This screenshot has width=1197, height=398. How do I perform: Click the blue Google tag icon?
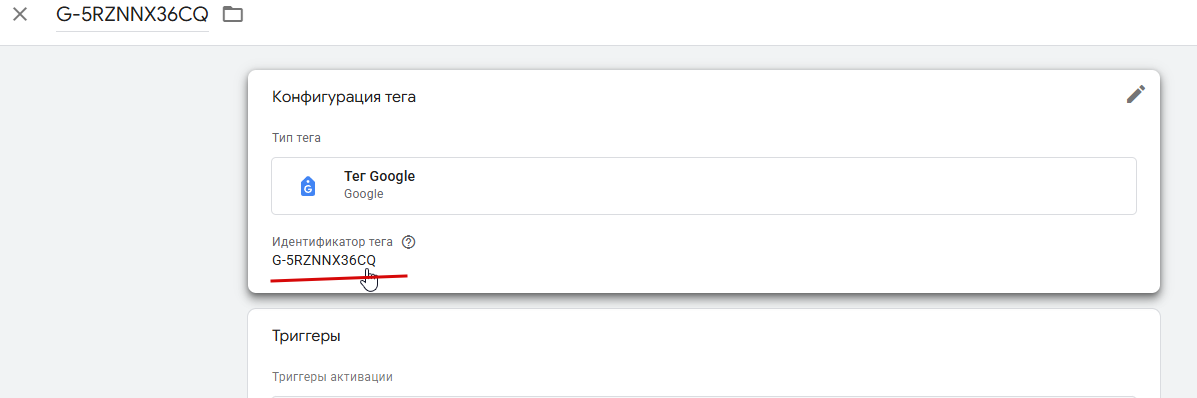308,186
